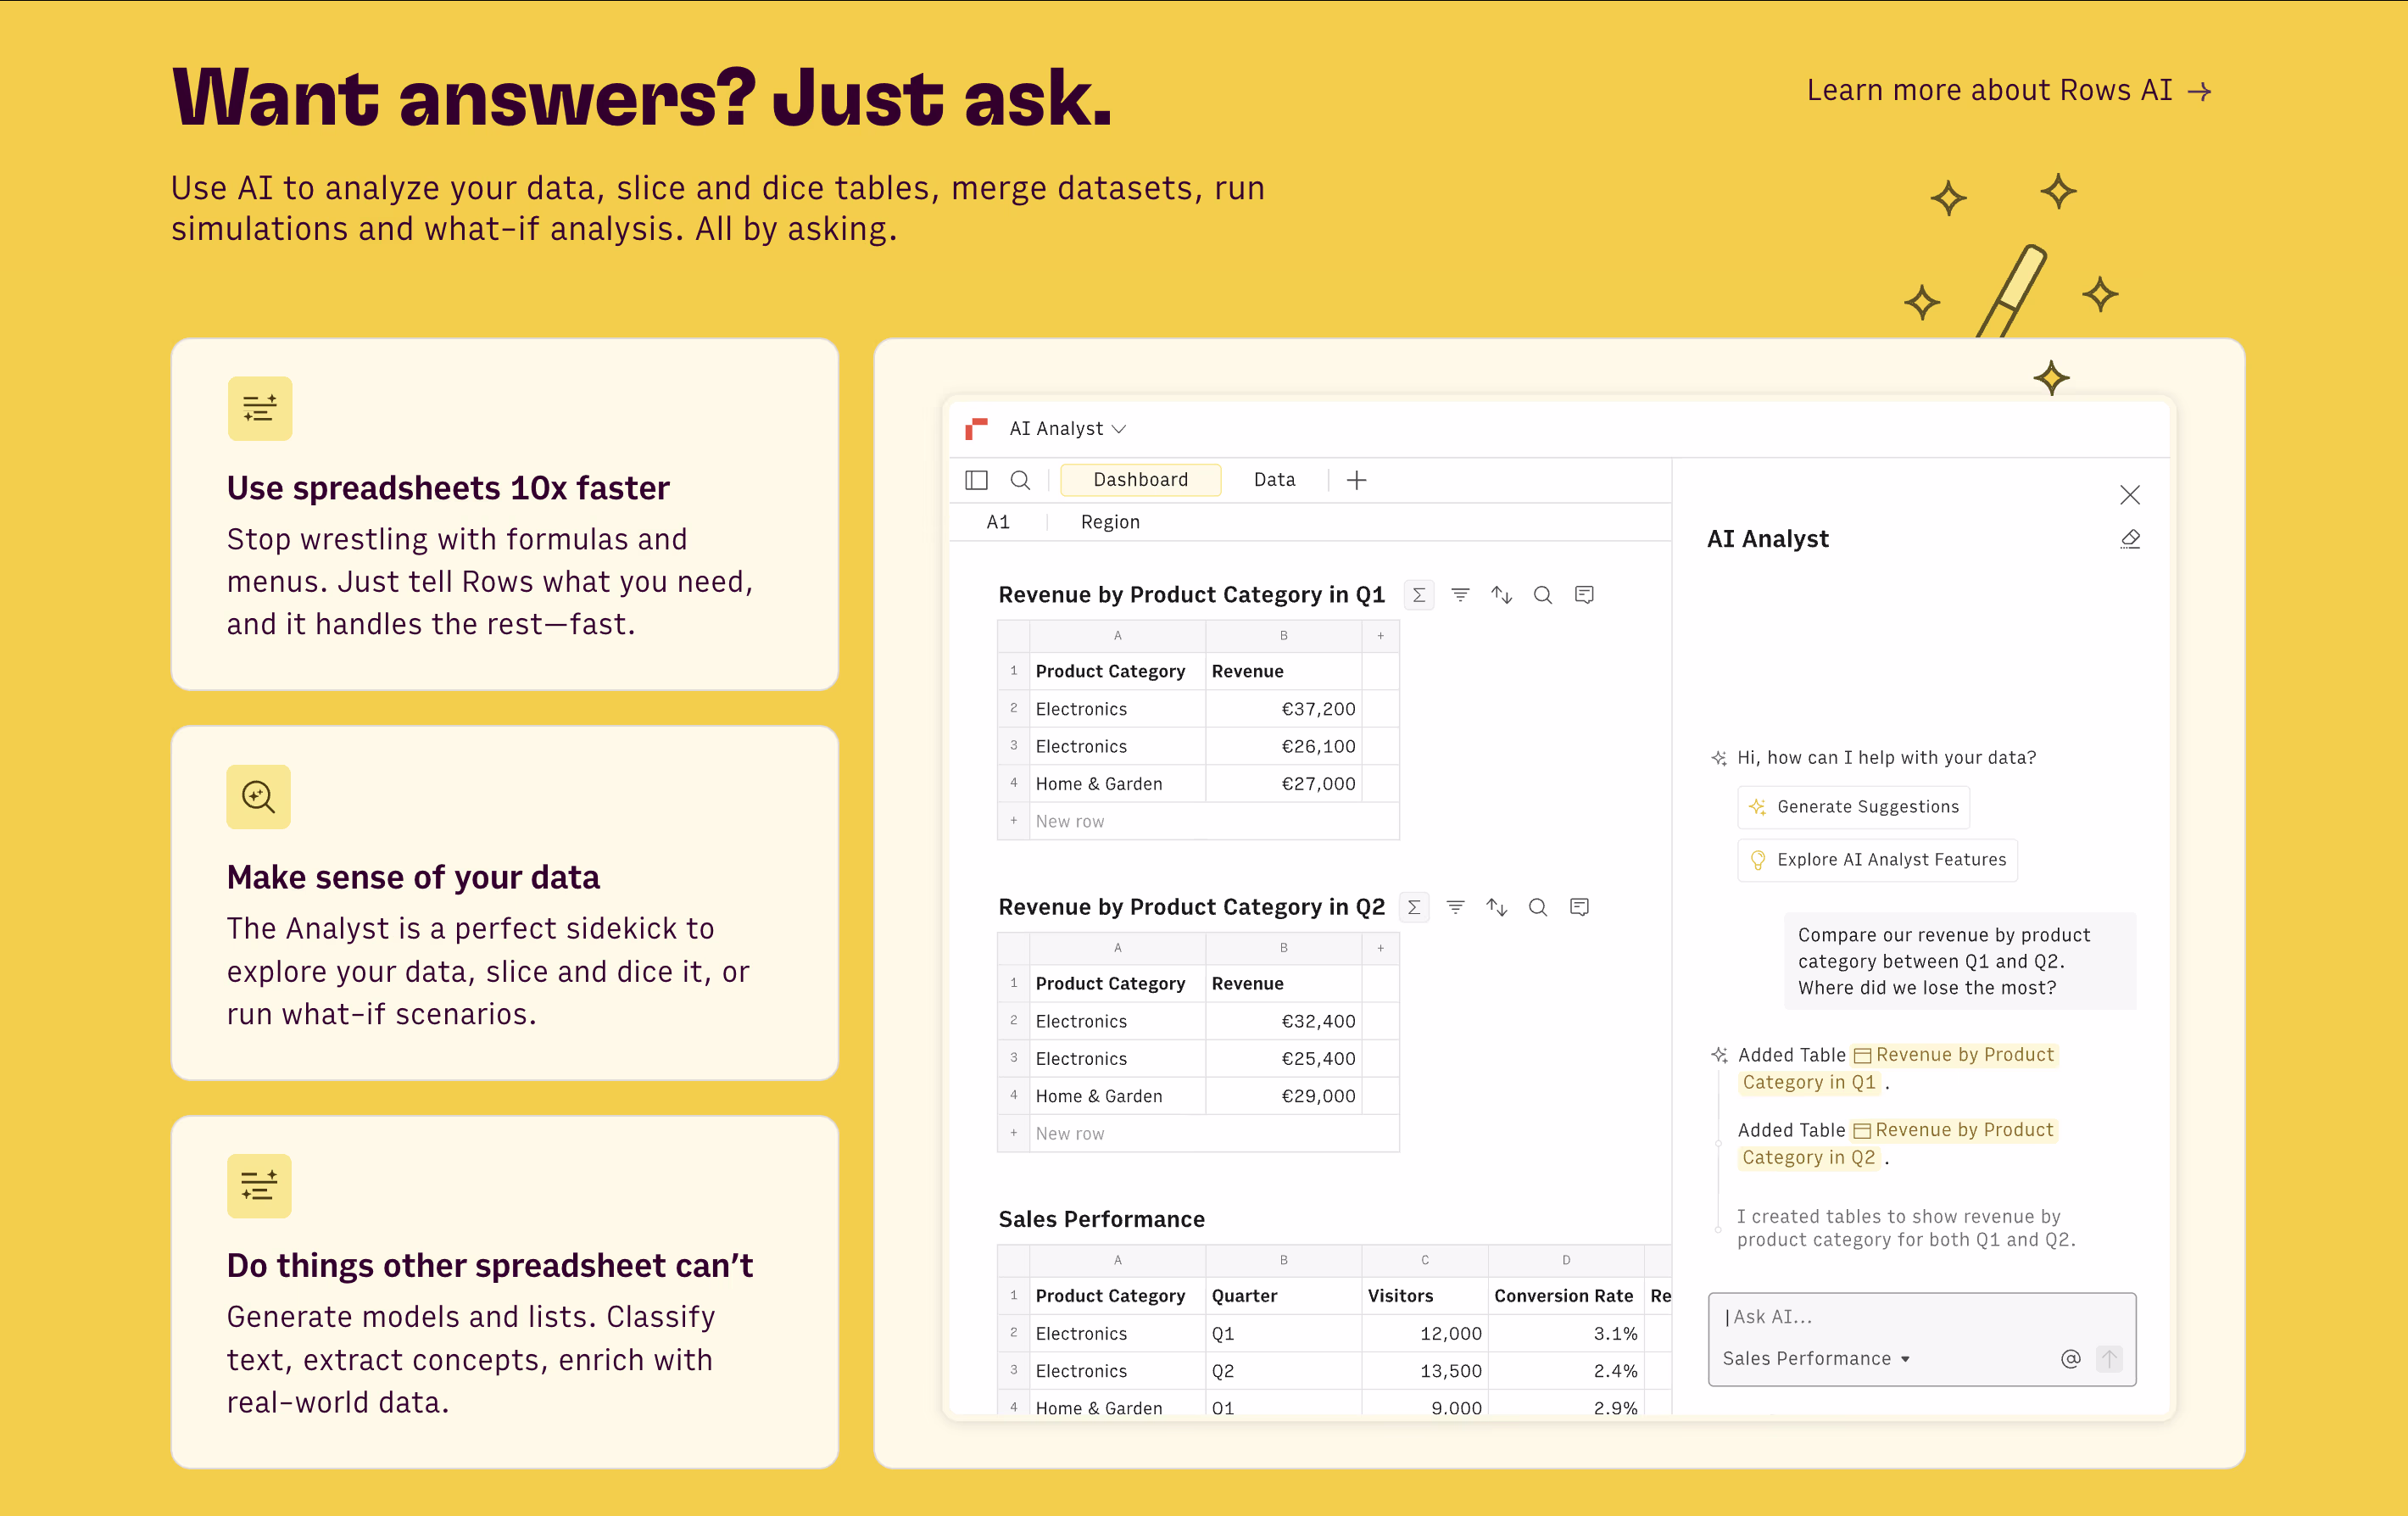
Task: Select the 3.1% conversion rate cell
Action: [x=1566, y=1333]
